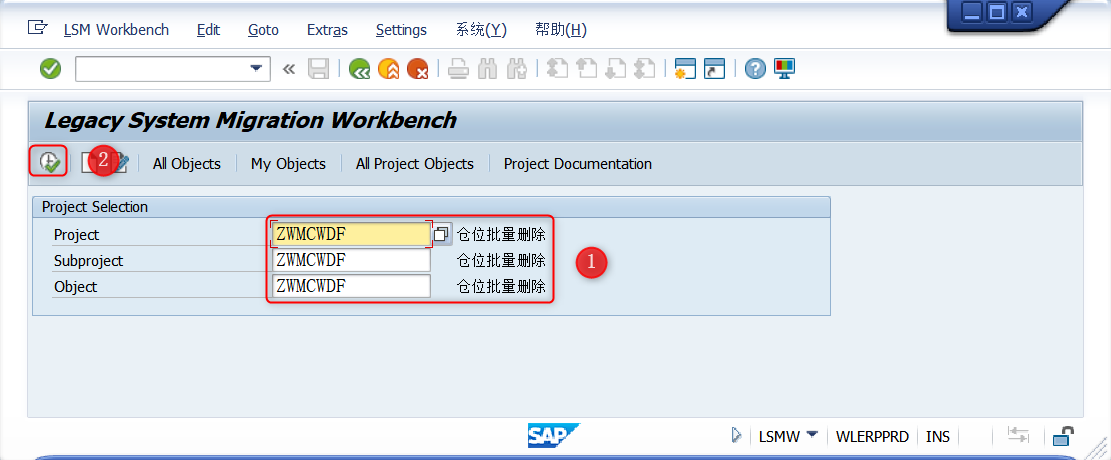Open the Edit menu

(x=208, y=30)
